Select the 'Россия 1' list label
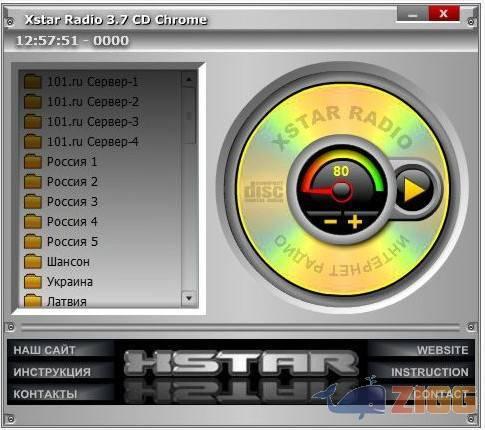This screenshot has height=430, width=485. pos(72,162)
